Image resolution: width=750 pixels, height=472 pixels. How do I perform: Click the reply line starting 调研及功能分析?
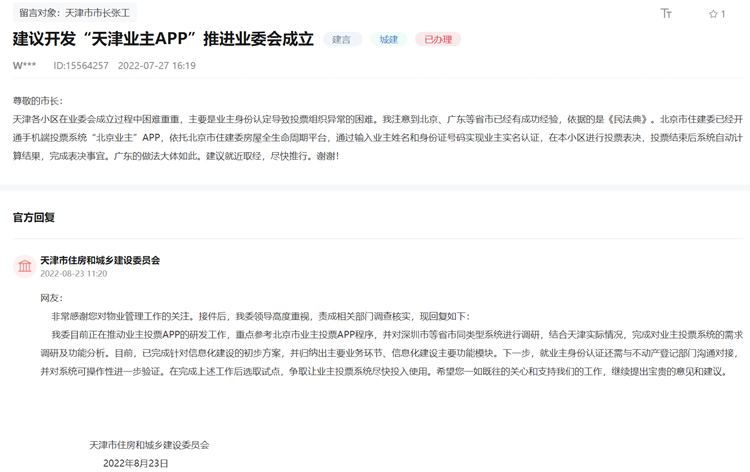(391, 353)
